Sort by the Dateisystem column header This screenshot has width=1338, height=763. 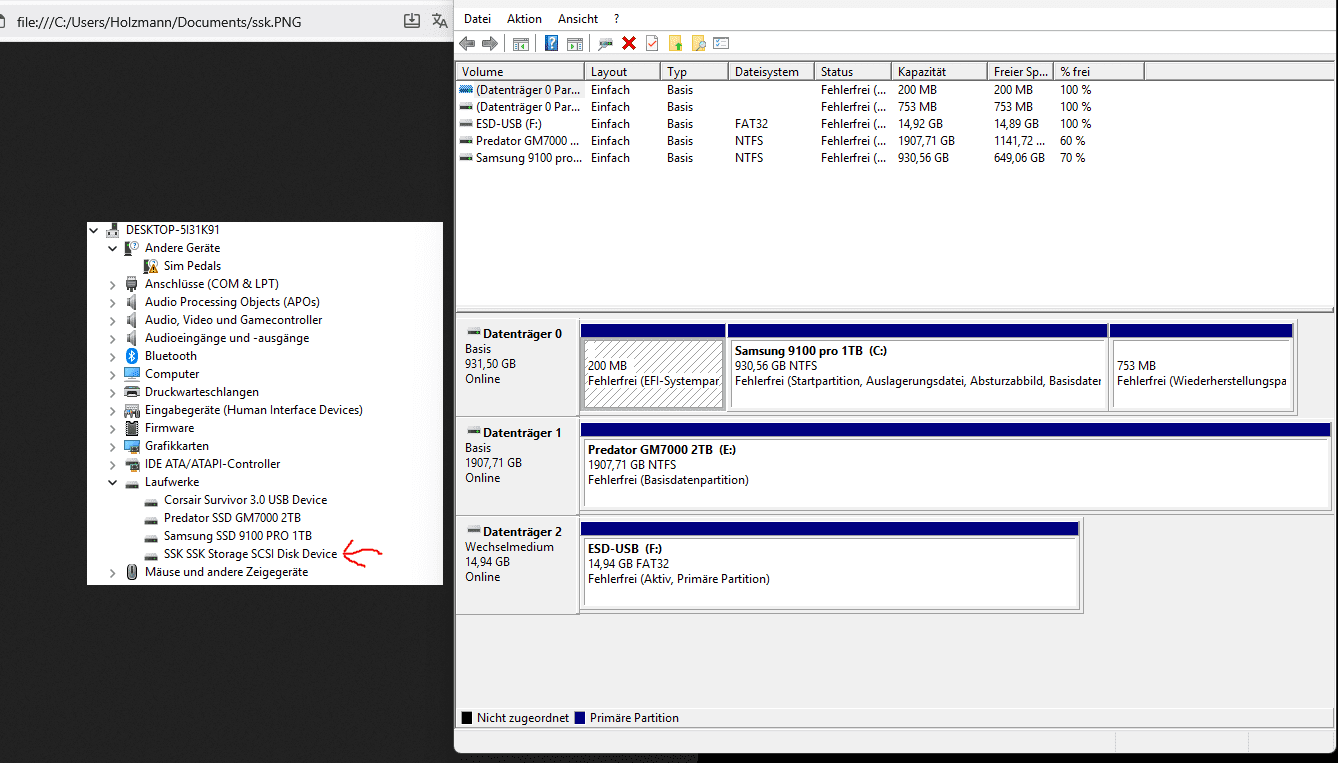[x=771, y=72]
